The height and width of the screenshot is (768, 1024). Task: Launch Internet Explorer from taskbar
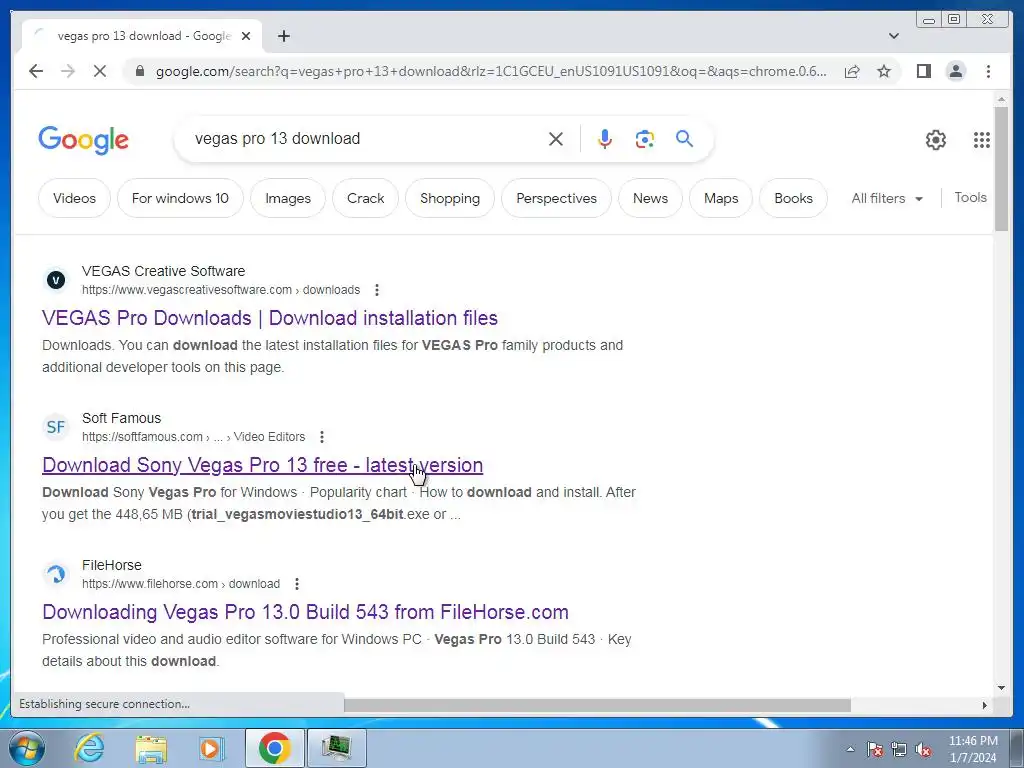[89, 748]
